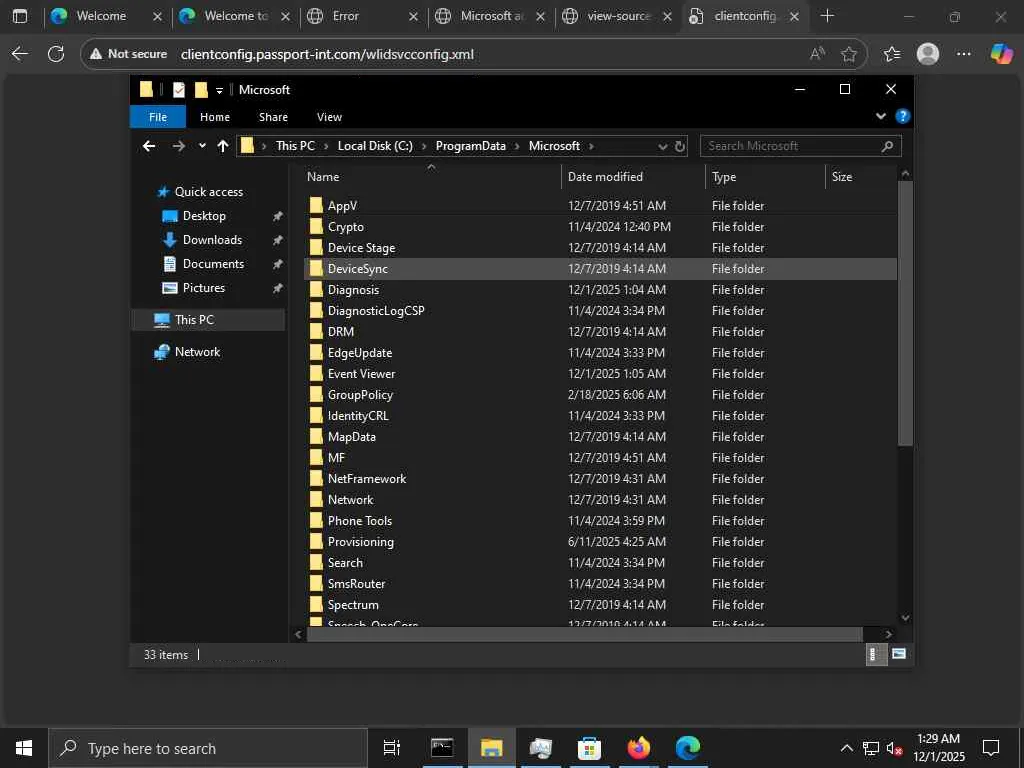The width and height of the screenshot is (1024, 768).
Task: Select the SmsRouter folder icon
Action: point(316,584)
